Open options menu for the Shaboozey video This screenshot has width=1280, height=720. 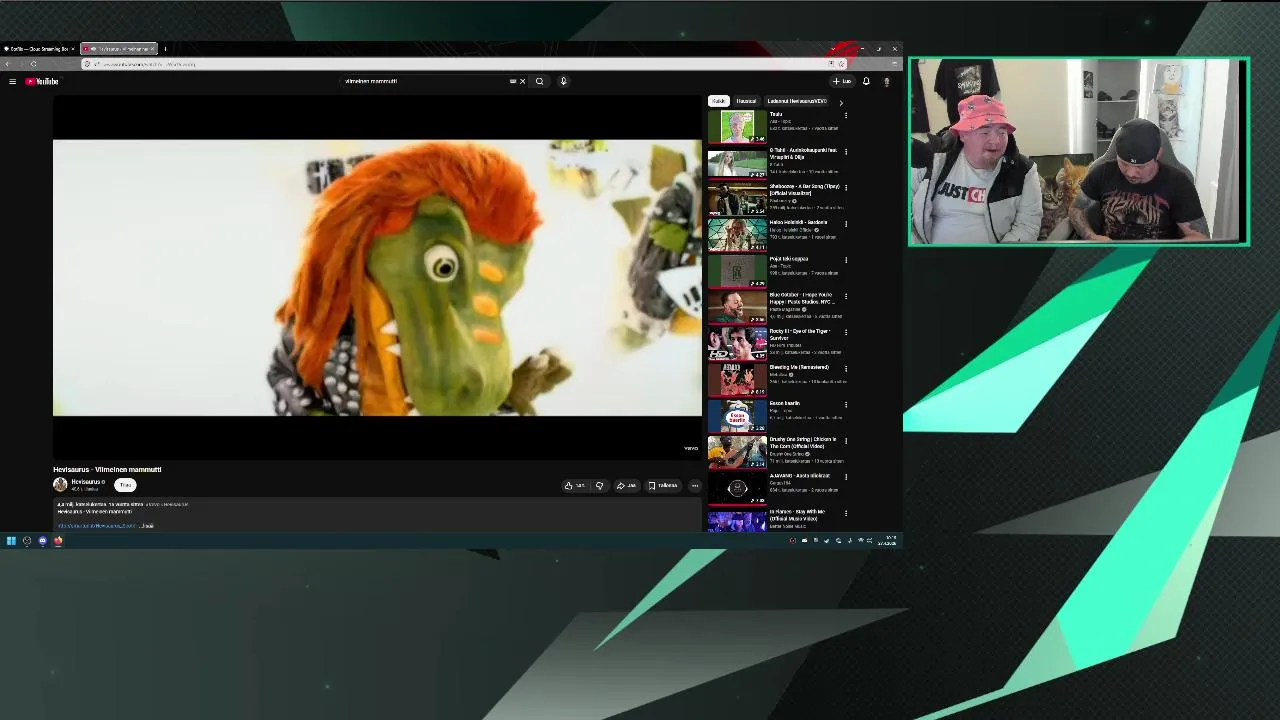pos(846,187)
